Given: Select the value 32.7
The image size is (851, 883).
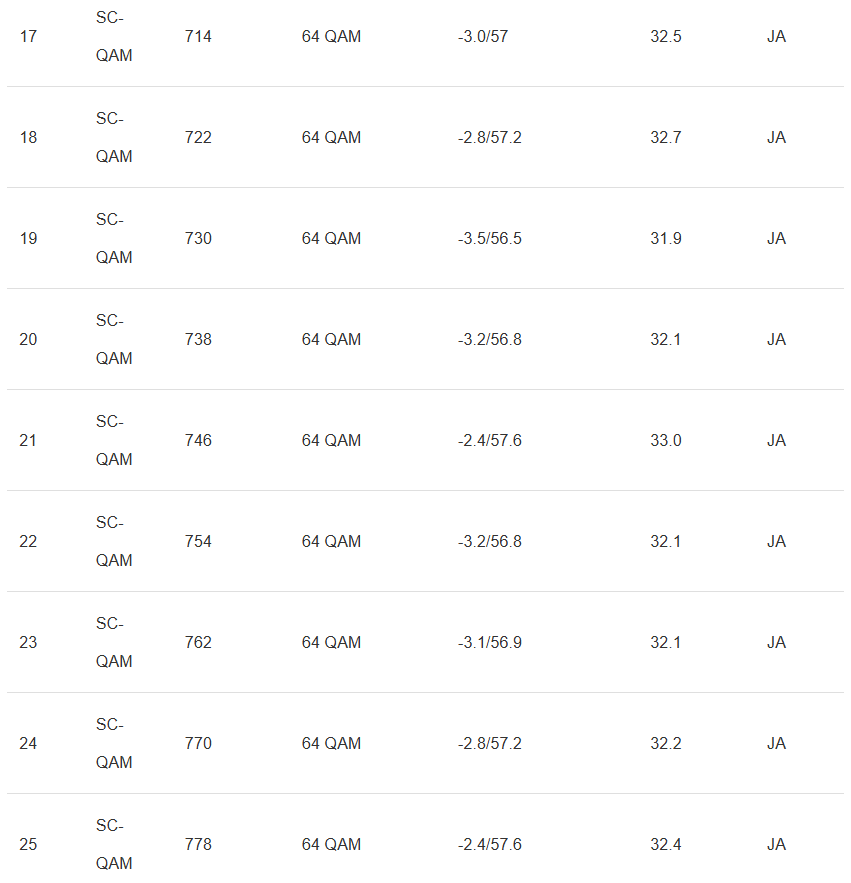Looking at the screenshot, I should coord(666,138).
